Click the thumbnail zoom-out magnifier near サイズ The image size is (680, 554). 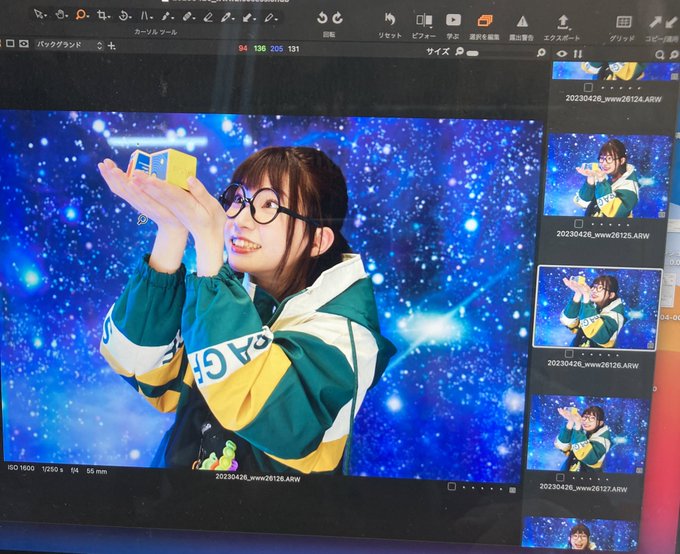click(x=459, y=51)
